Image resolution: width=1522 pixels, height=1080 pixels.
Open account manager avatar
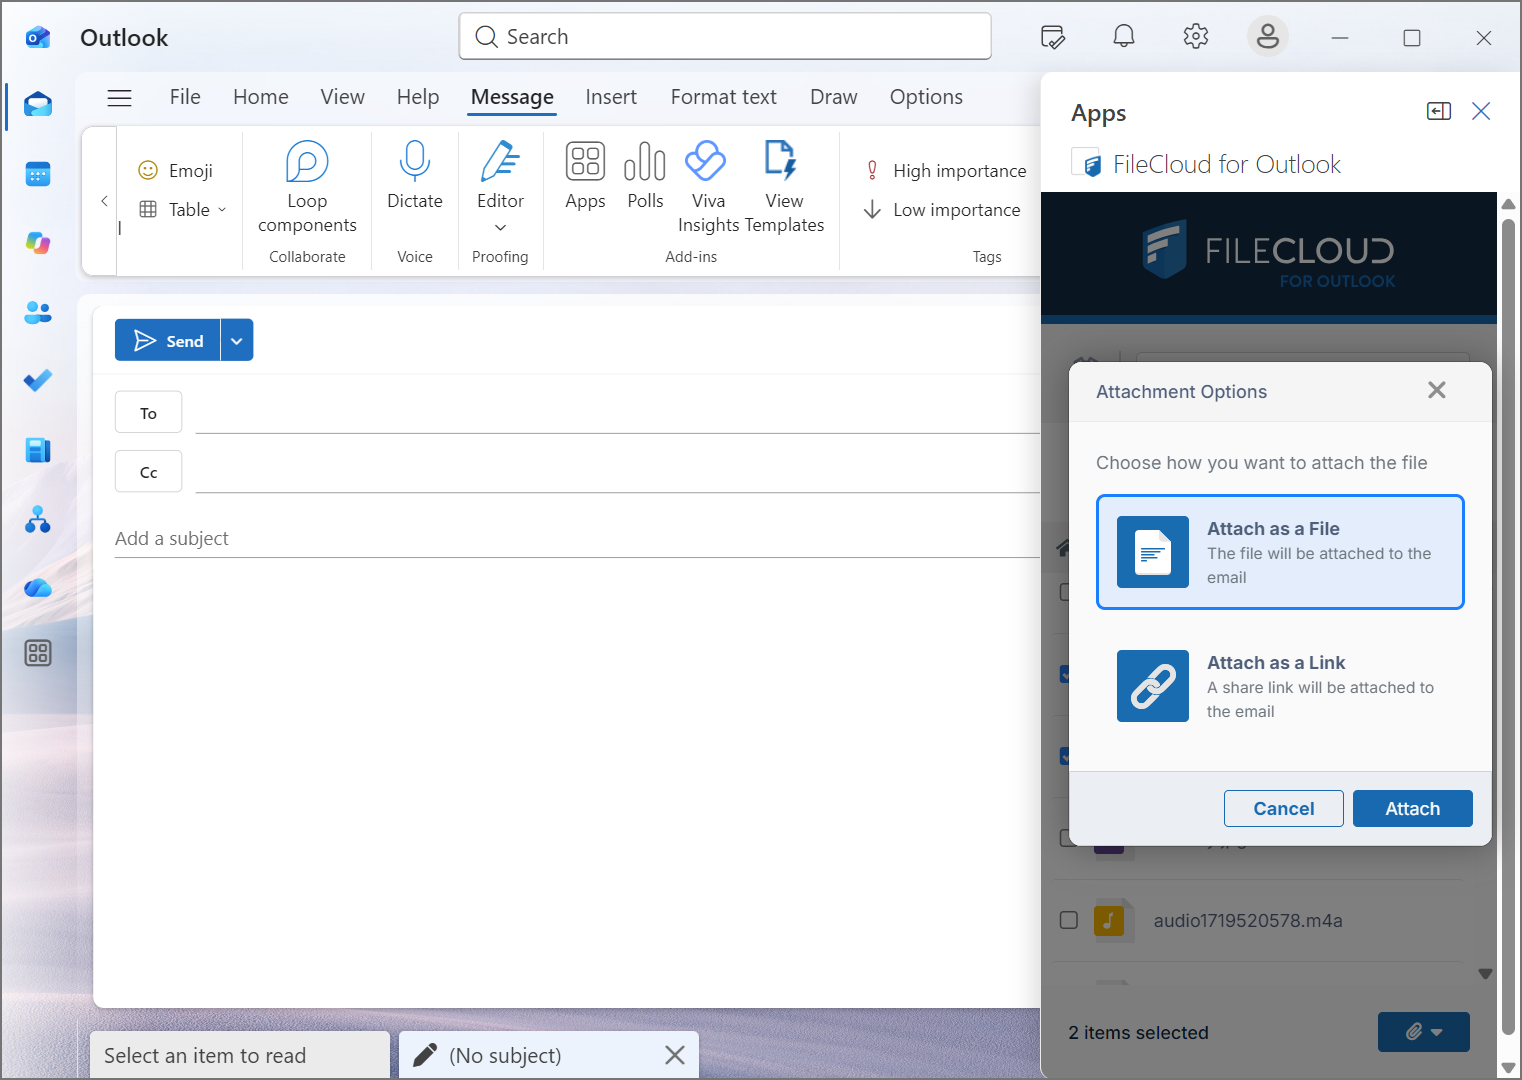click(x=1268, y=37)
